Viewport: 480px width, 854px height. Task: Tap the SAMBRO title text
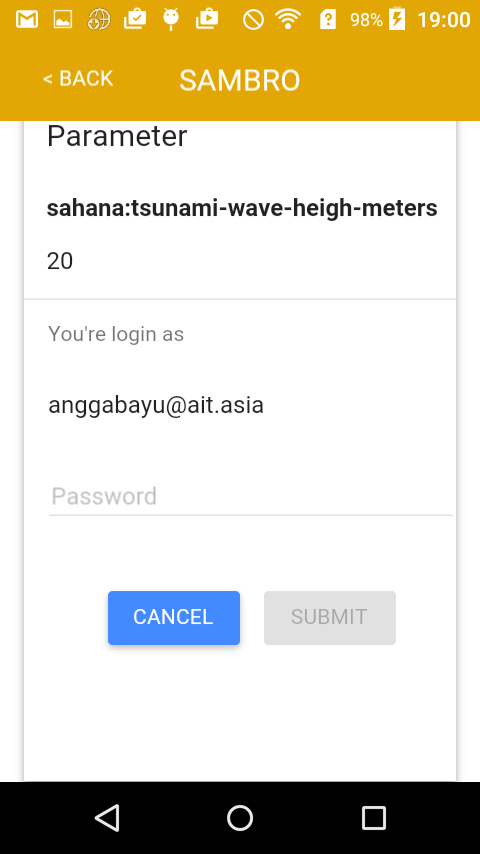(240, 80)
